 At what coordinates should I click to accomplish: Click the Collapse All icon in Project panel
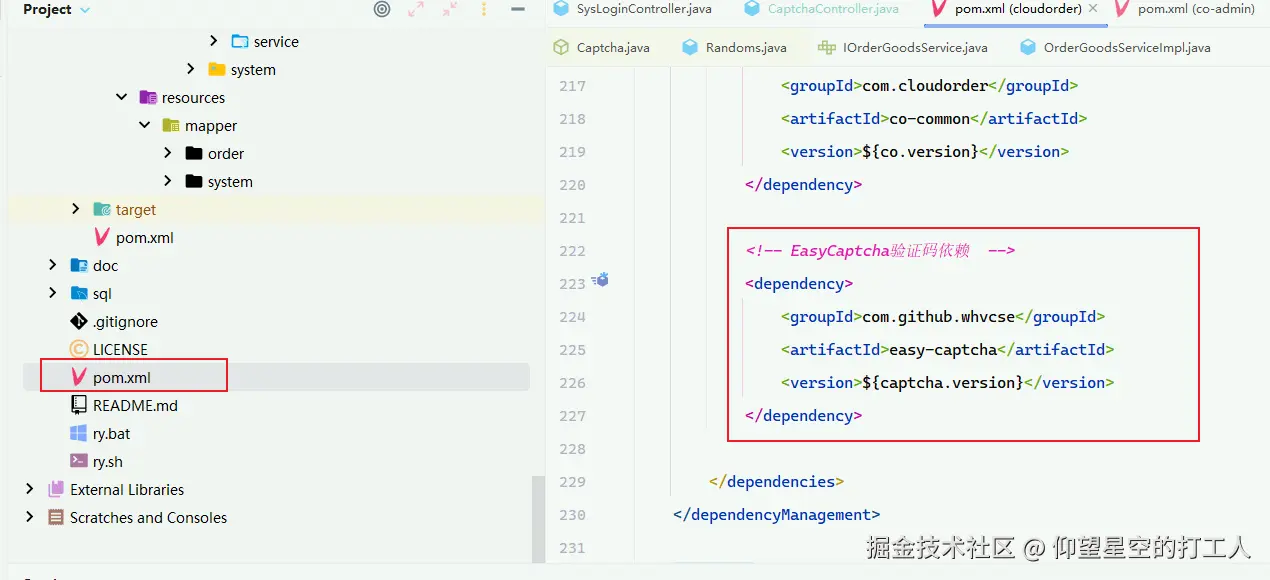(x=451, y=9)
